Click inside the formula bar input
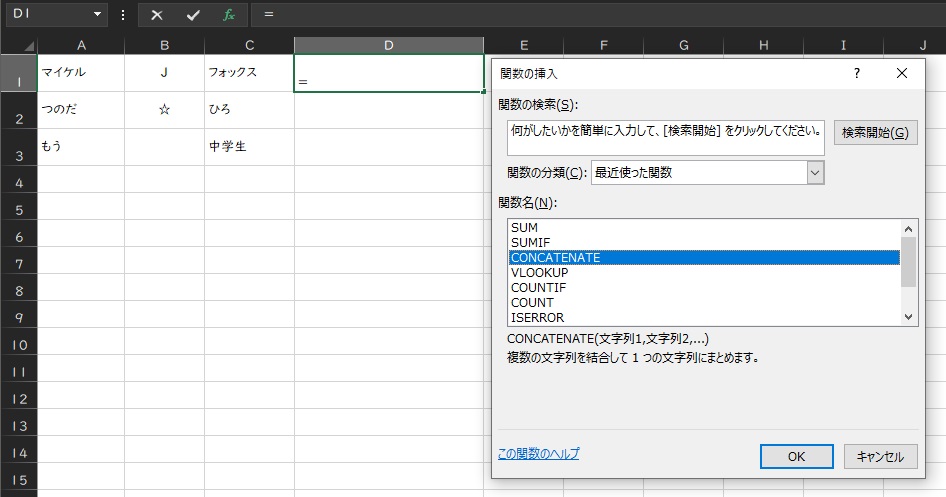 click(x=598, y=14)
